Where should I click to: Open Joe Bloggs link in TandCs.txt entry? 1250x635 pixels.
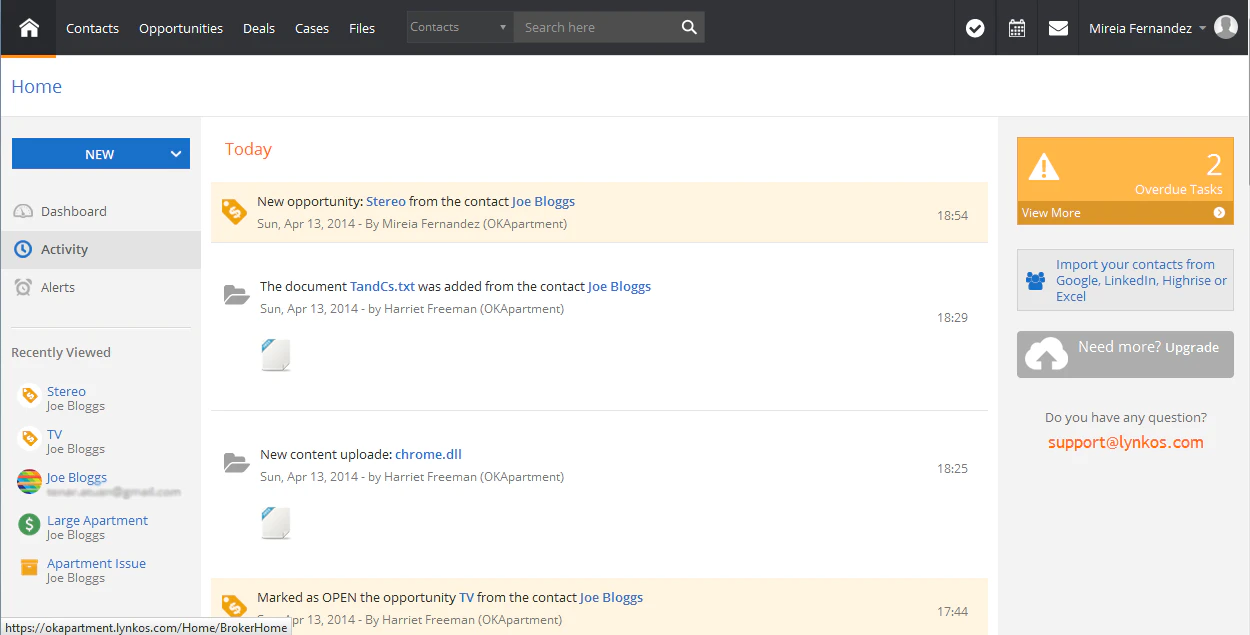coord(619,286)
